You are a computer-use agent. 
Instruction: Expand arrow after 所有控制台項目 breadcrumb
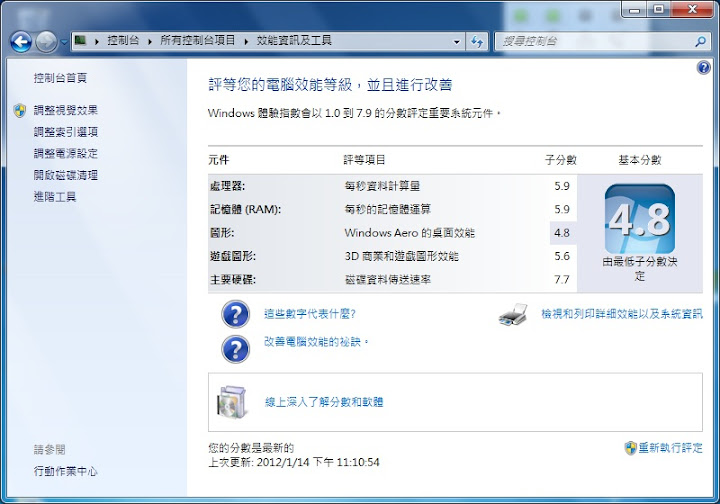[x=246, y=41]
